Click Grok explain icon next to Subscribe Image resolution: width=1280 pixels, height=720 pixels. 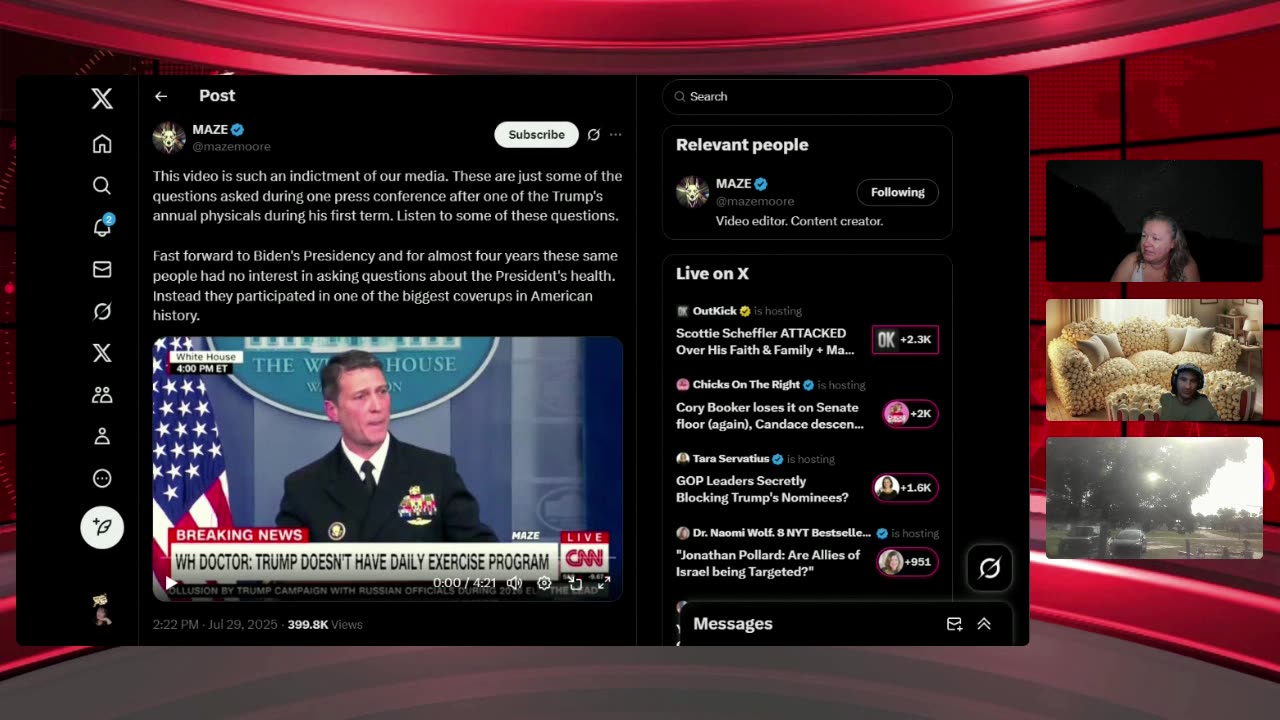click(594, 135)
